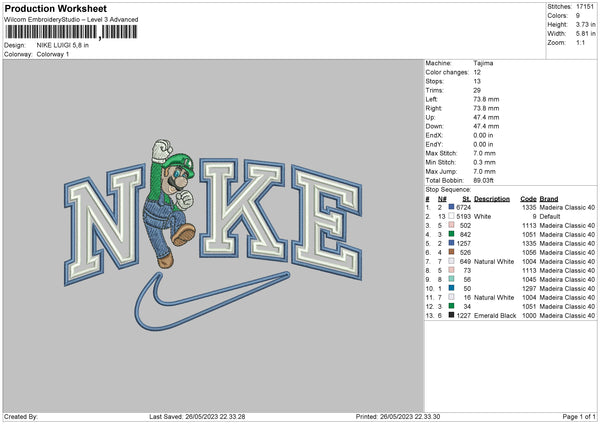Click the St. column header
Screen dimensions: 600x424
[466, 199]
